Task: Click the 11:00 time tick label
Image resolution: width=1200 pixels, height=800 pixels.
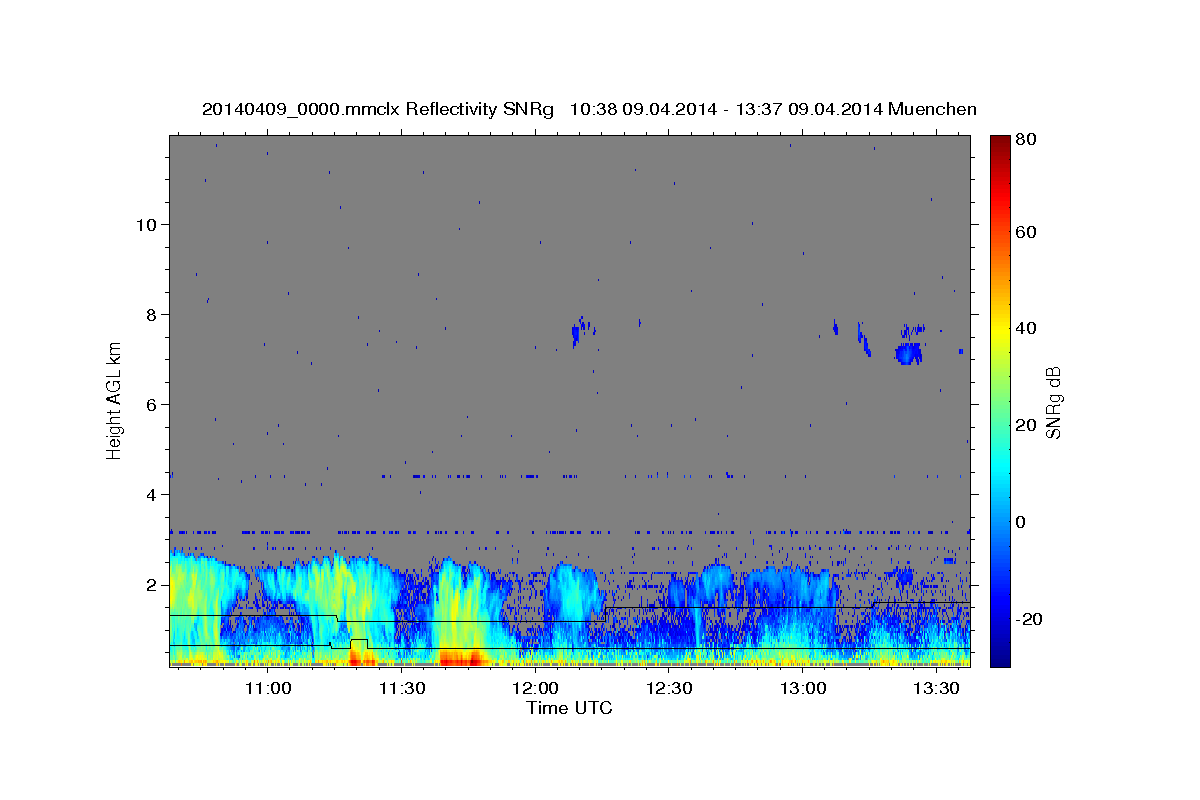Action: pyautogui.click(x=268, y=688)
